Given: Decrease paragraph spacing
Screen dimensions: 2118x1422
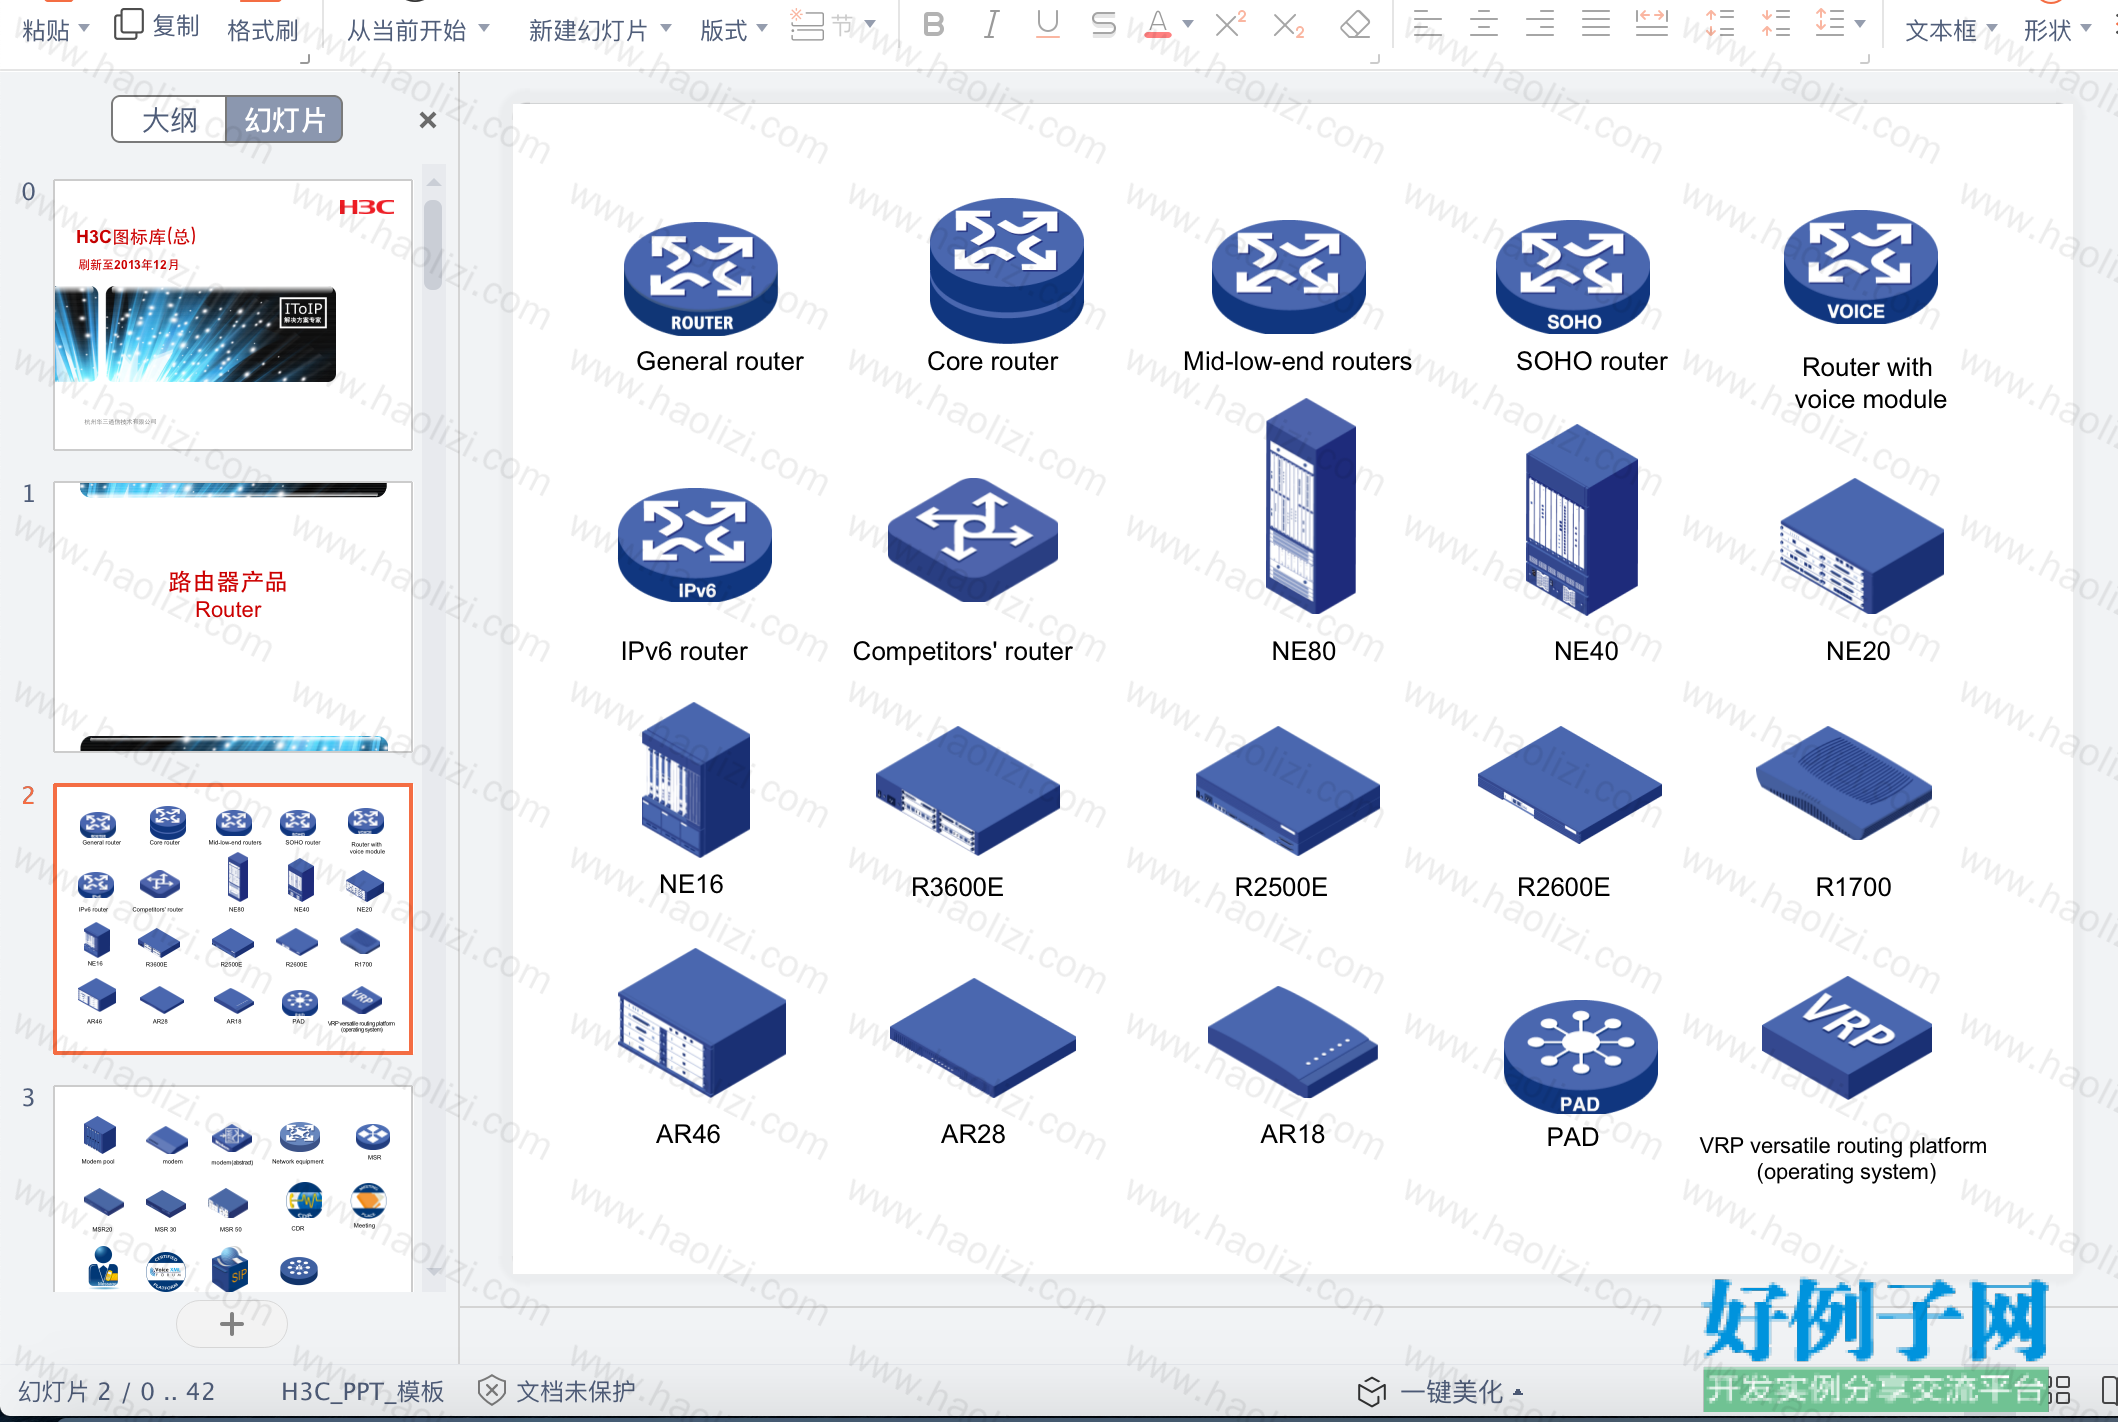Looking at the screenshot, I should [1775, 24].
